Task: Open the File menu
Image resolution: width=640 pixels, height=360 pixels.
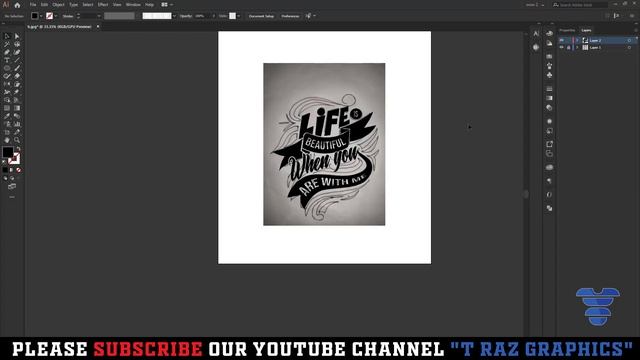Action: [33, 5]
